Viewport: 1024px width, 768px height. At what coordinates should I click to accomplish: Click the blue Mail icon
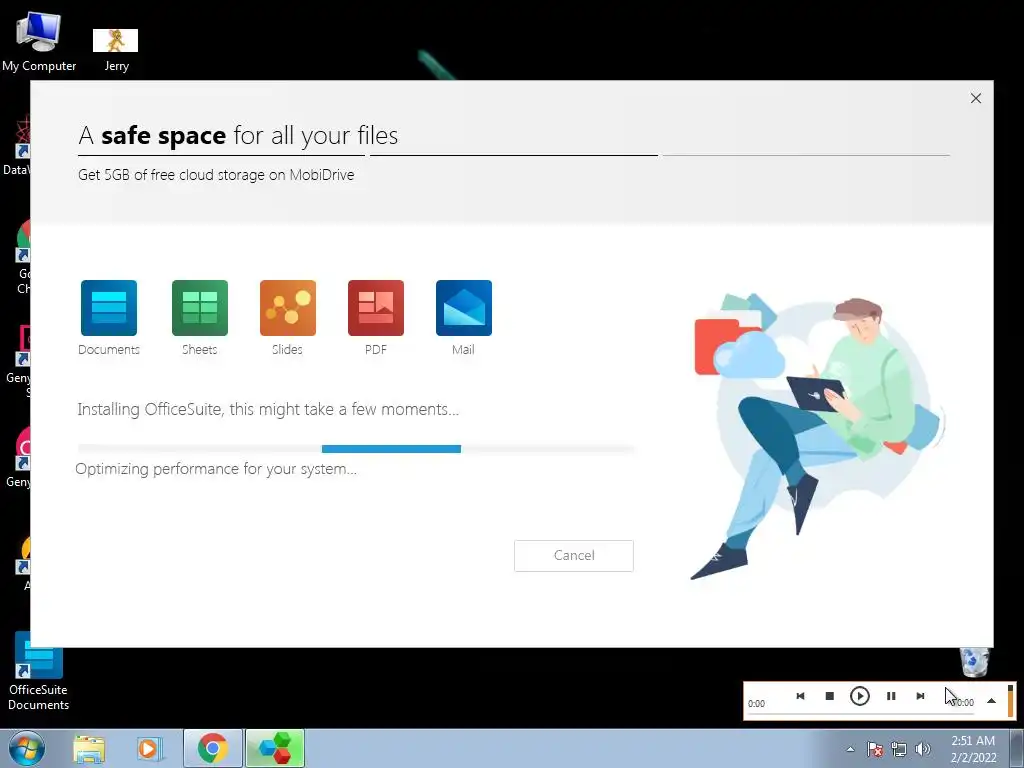[464, 308]
